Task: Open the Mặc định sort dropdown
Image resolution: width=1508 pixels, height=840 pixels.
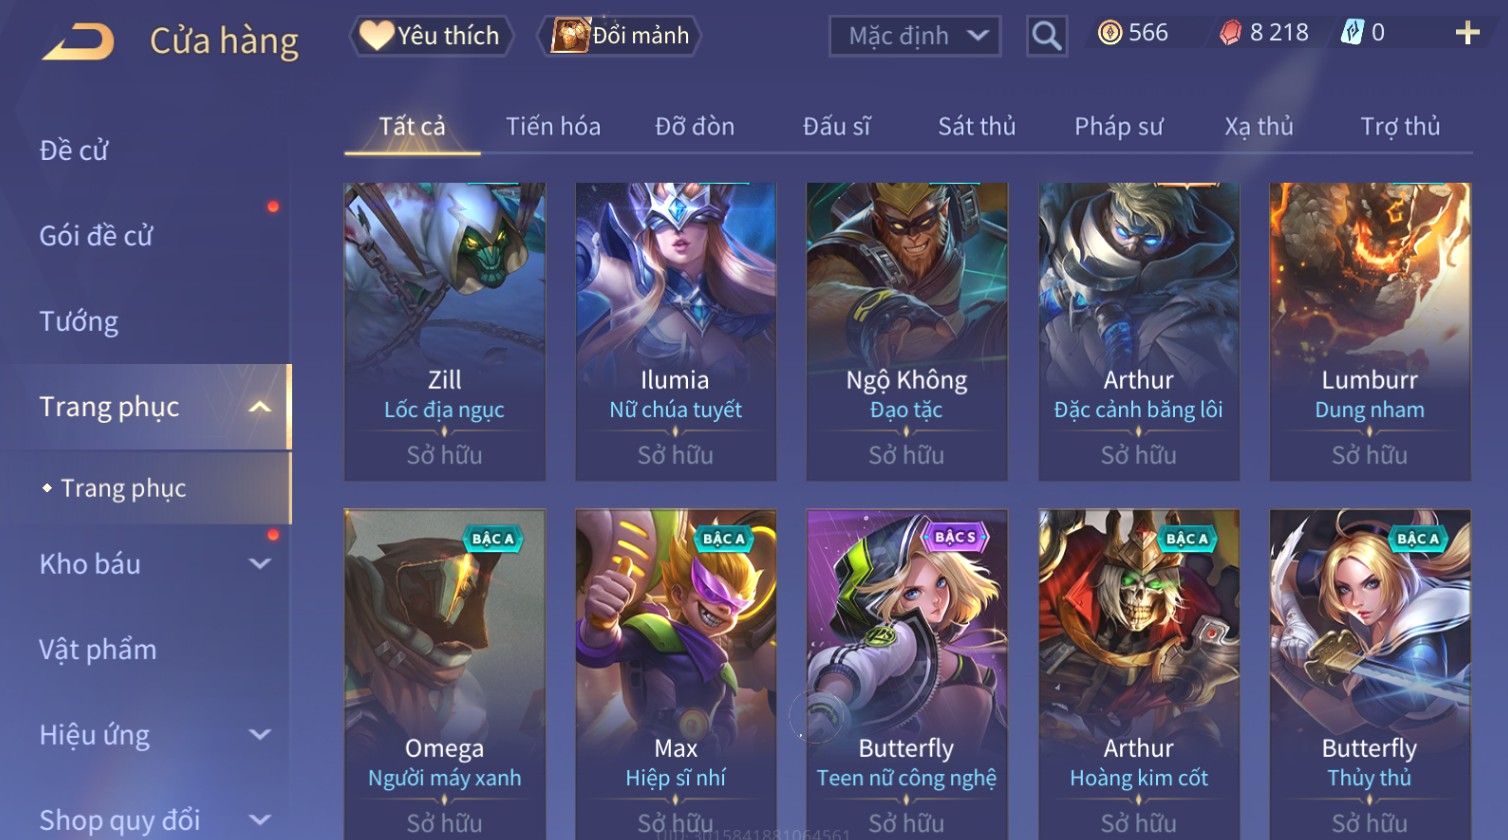Action: pos(915,36)
